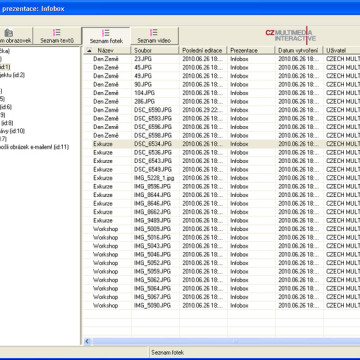Image resolution: width=360 pixels, height=360 pixels.
Task: Select the tree item ending in (id:6)
Action: pyautogui.click(x=6, y=107)
